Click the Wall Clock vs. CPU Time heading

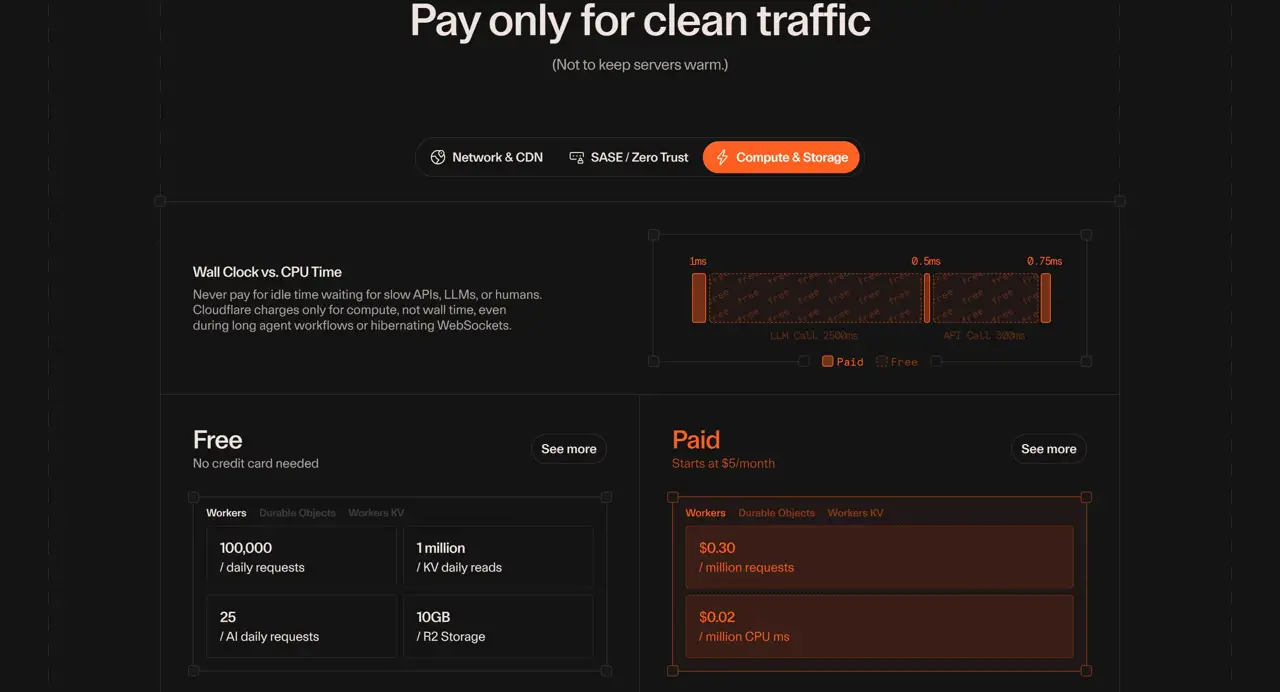click(x=267, y=272)
